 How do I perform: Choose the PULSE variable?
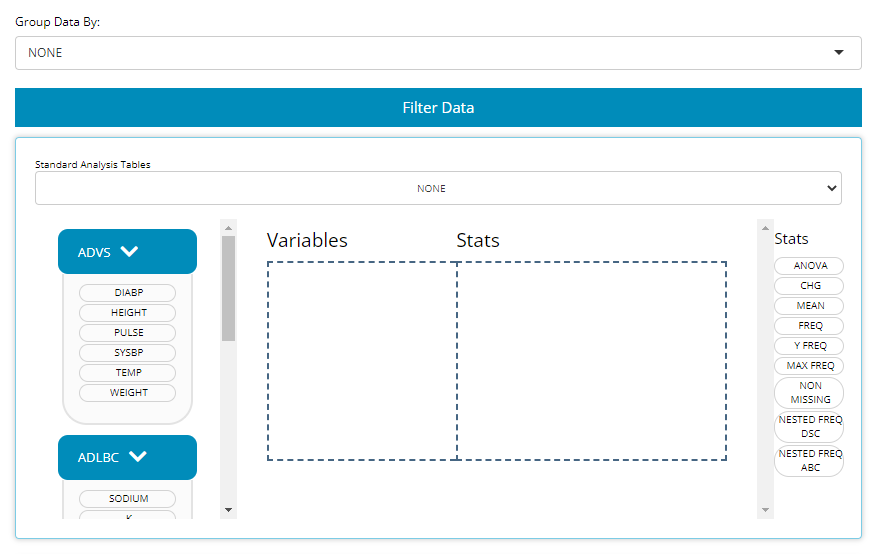[128, 333]
